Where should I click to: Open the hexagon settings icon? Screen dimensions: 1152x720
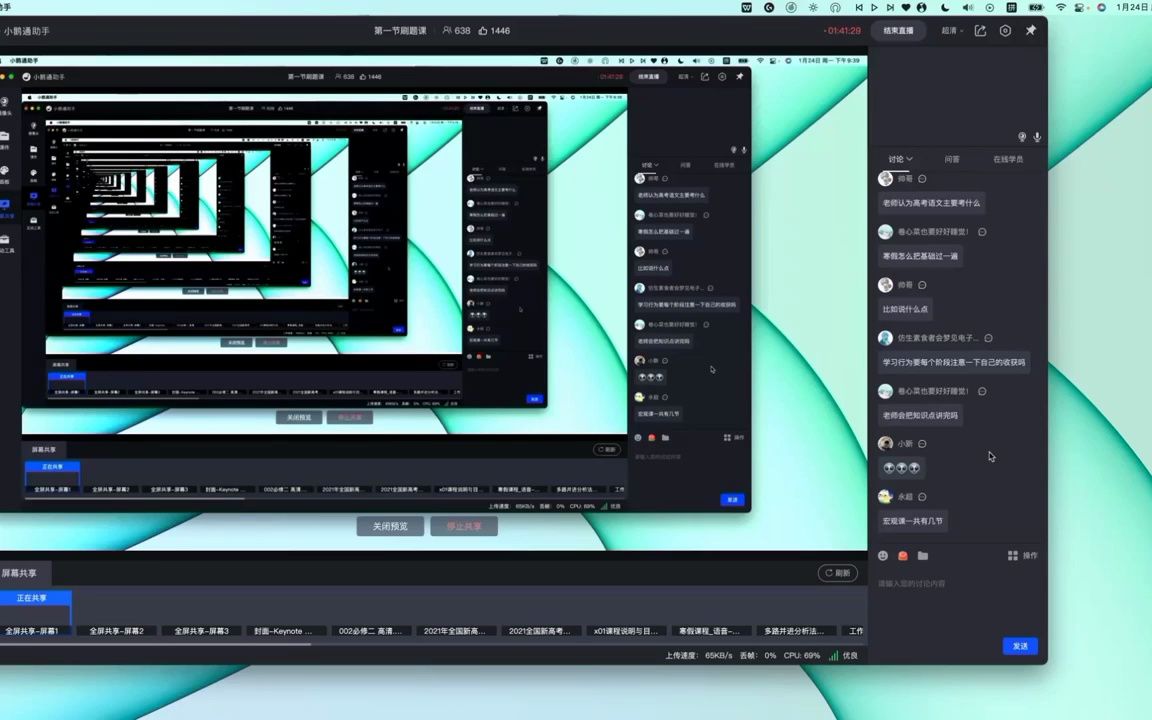(x=1005, y=31)
